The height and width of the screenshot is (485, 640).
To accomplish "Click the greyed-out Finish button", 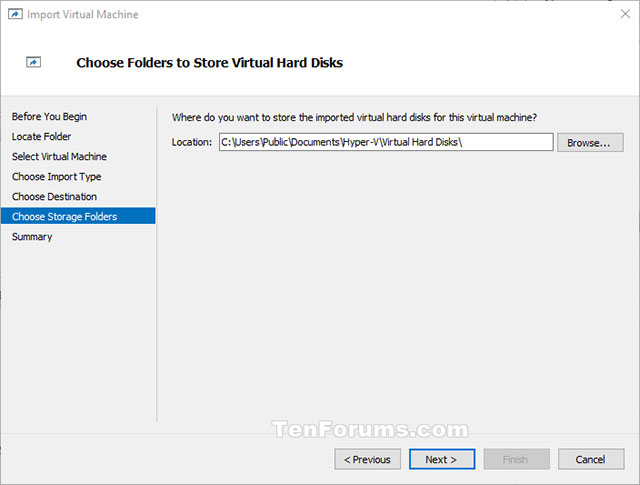I will [x=516, y=459].
